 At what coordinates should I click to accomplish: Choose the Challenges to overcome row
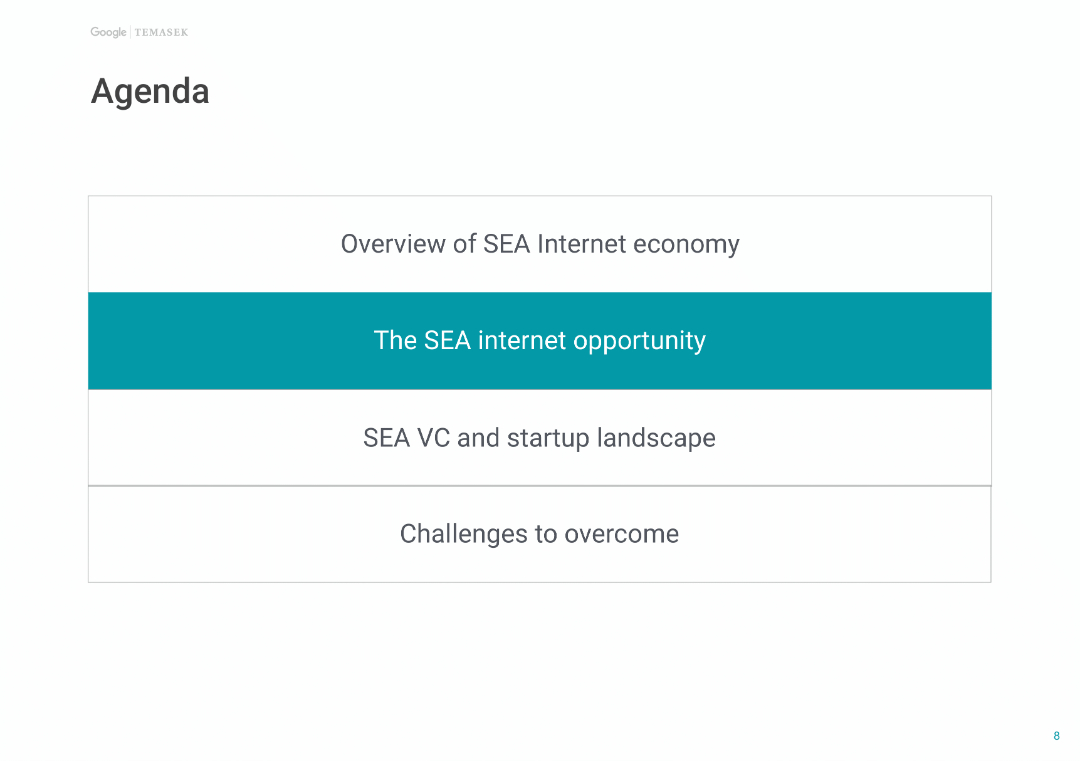[540, 534]
